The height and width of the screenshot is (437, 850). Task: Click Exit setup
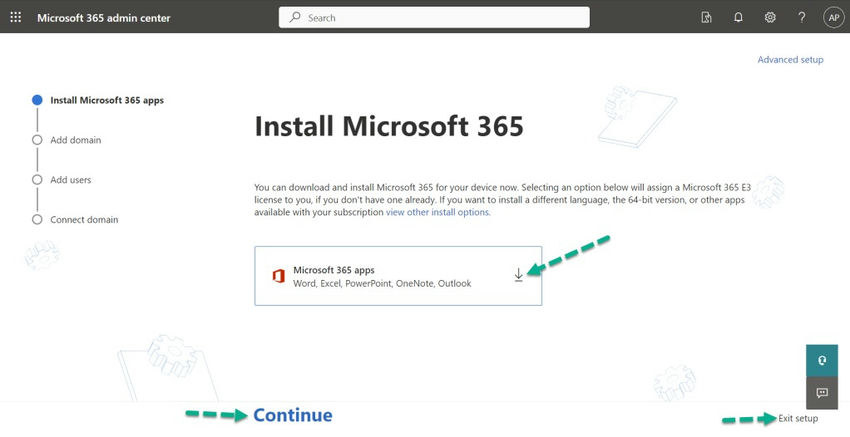pos(798,419)
